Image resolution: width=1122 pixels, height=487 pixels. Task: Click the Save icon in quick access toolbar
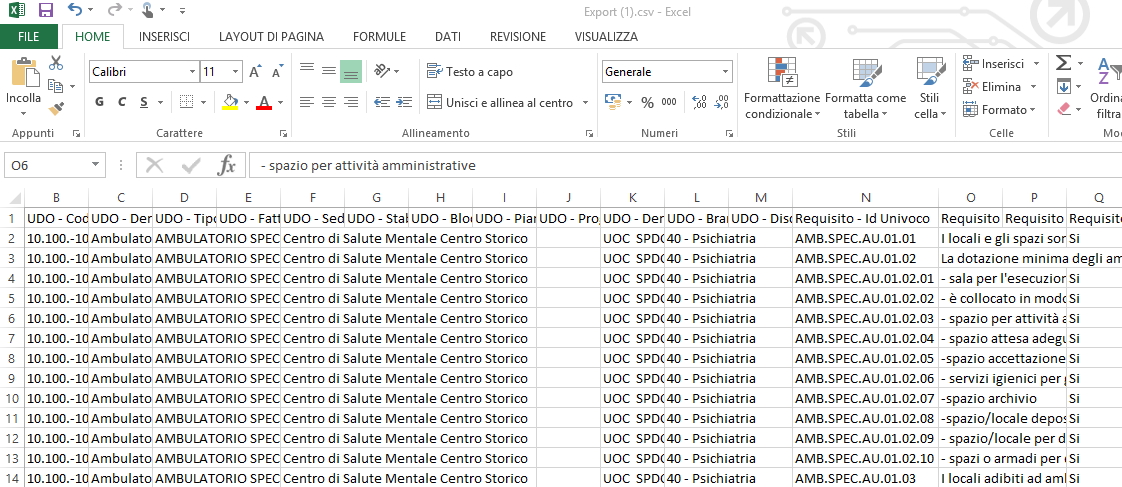(45, 10)
